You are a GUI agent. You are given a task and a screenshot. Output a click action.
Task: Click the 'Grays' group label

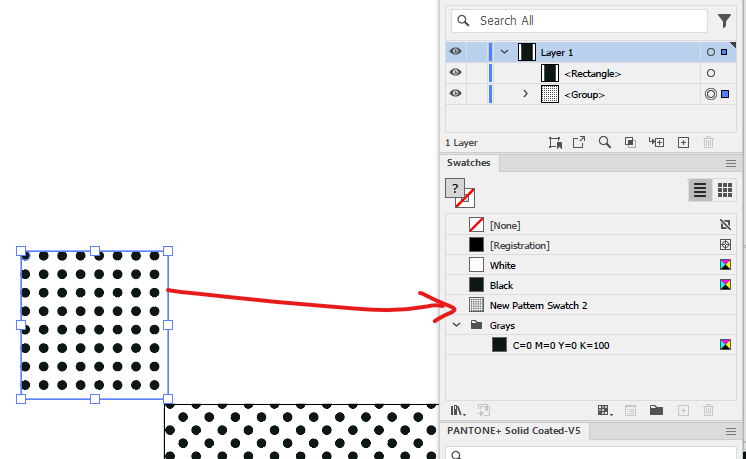pos(502,325)
